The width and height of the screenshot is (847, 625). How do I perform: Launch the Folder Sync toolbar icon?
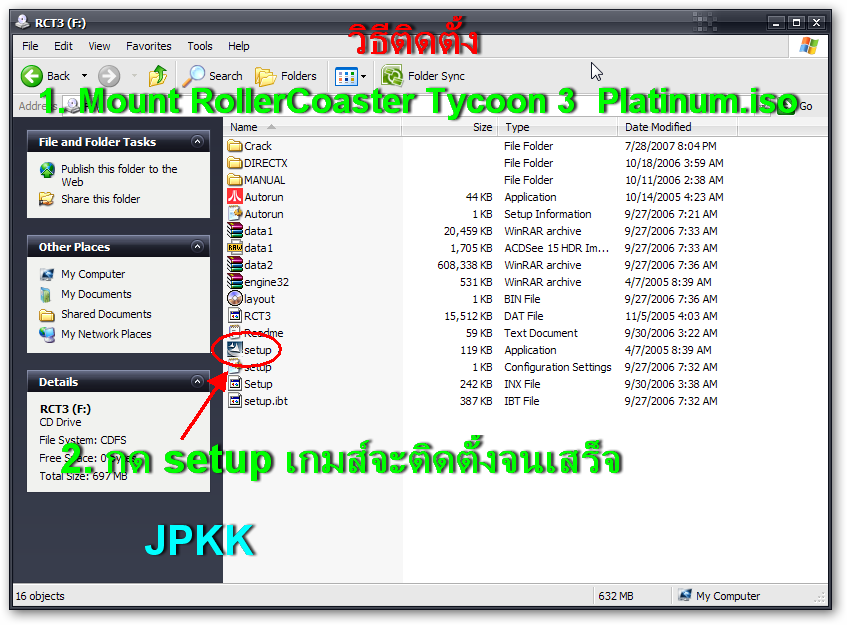click(x=392, y=76)
